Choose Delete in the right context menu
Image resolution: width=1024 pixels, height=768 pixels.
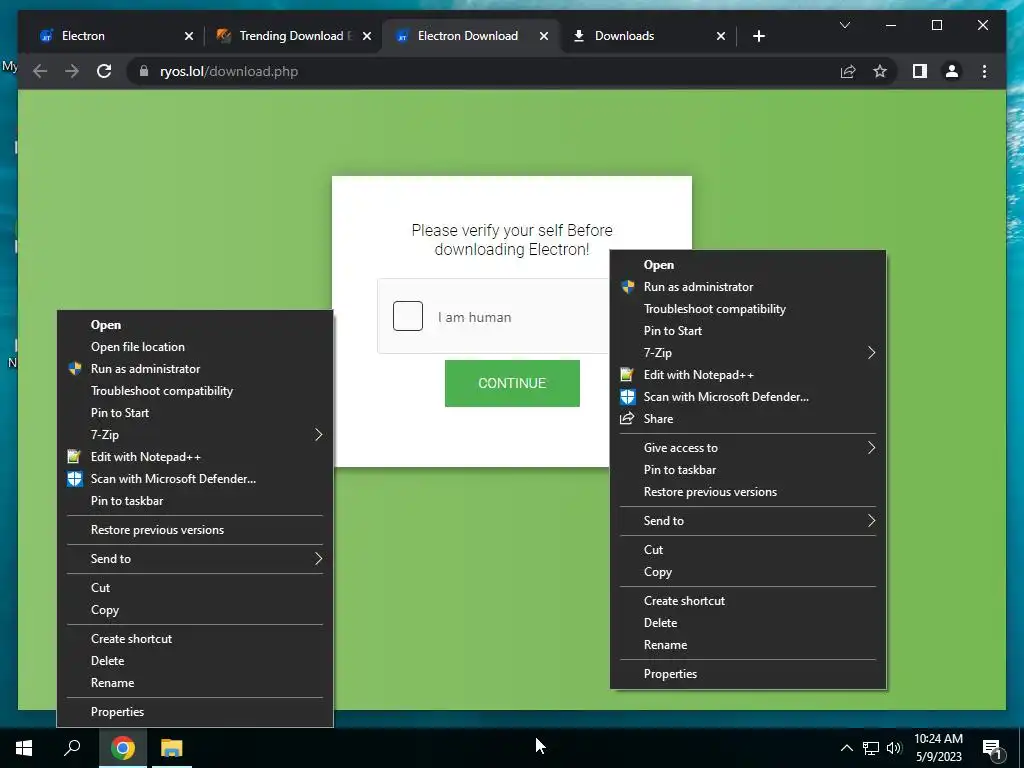pos(748,623)
